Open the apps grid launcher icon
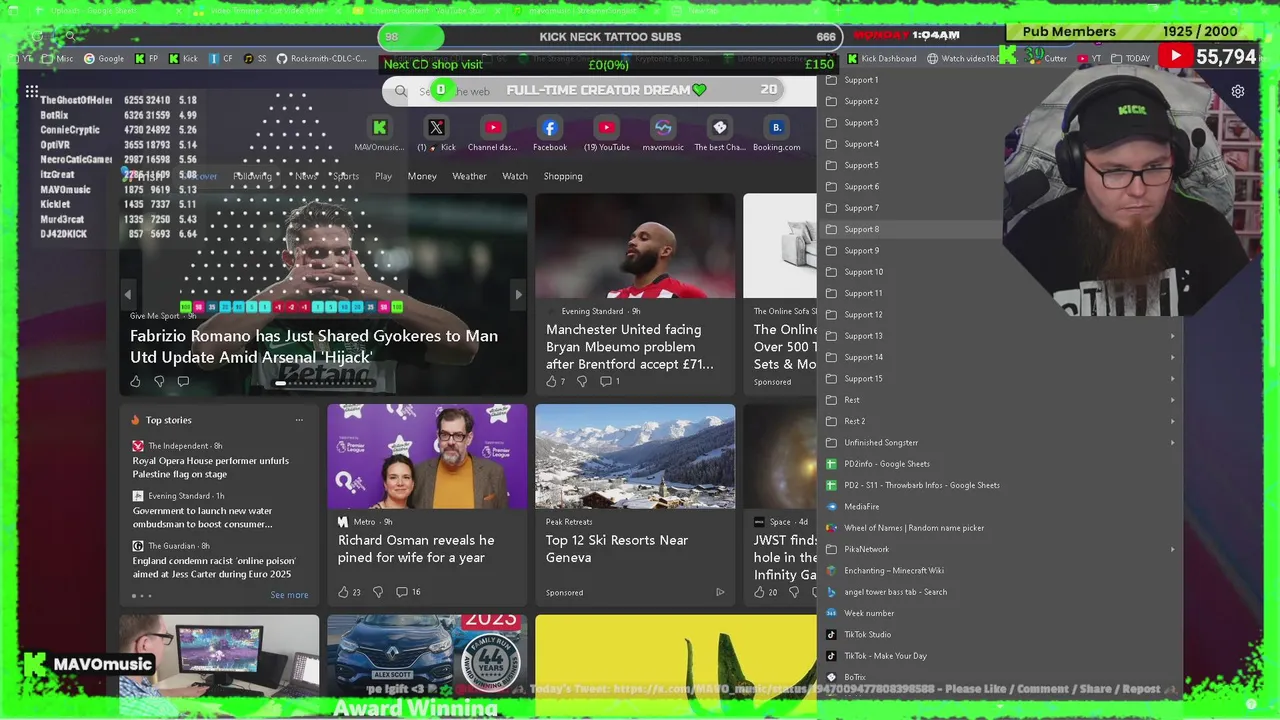 pos(32,91)
